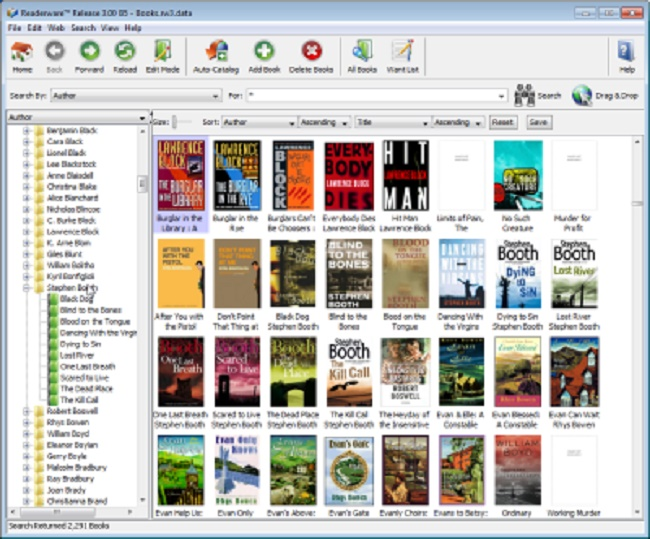Select Christianna Brand in author tree
The image size is (650, 539).
click(x=77, y=501)
